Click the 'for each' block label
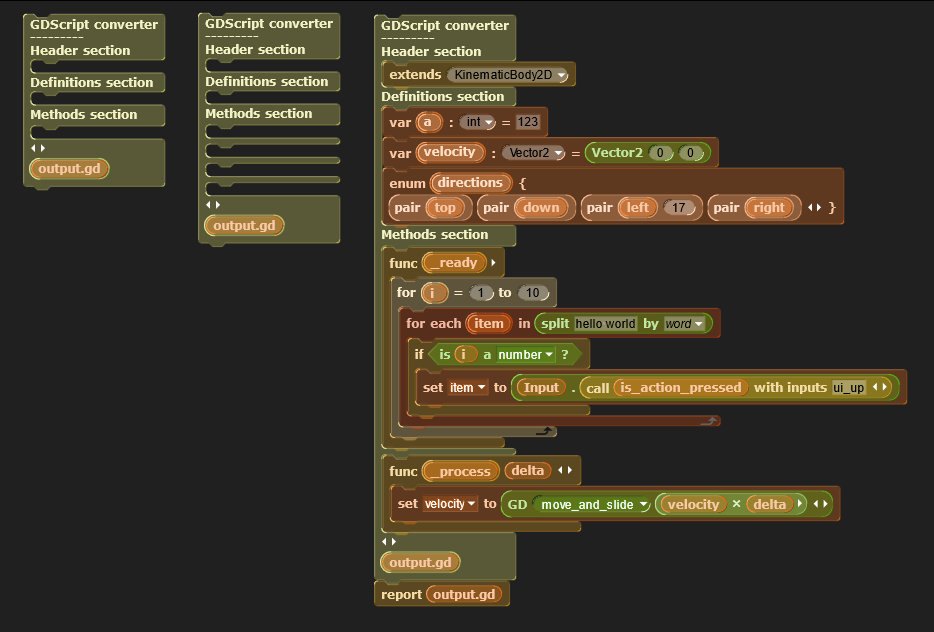934x632 pixels. tap(434, 323)
